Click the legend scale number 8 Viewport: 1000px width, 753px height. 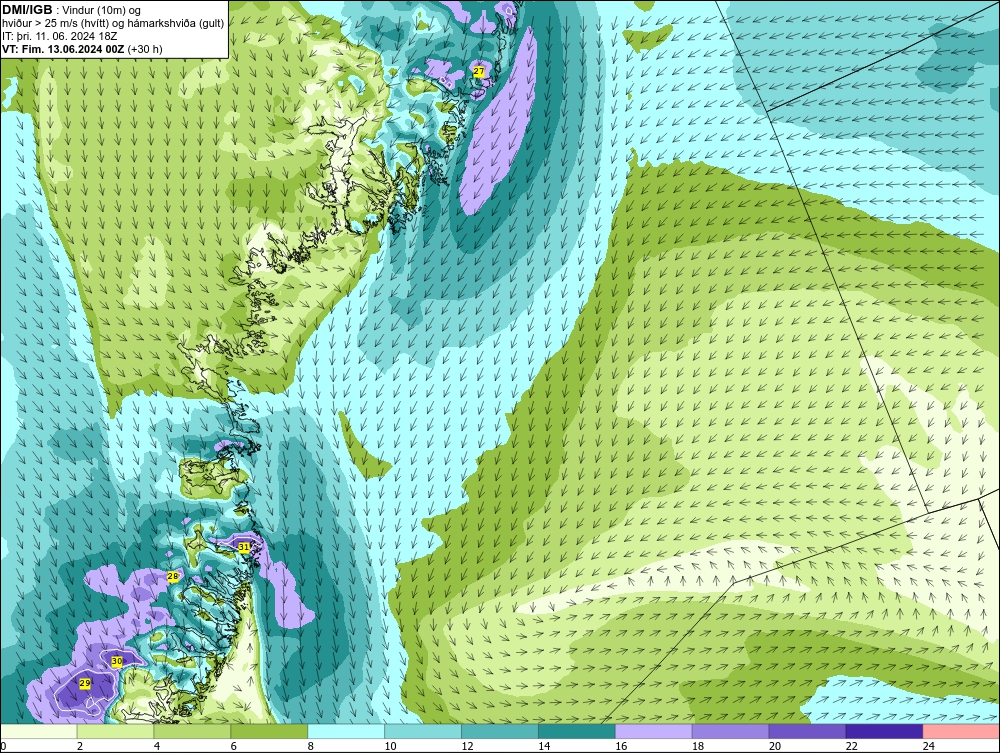coord(311,746)
